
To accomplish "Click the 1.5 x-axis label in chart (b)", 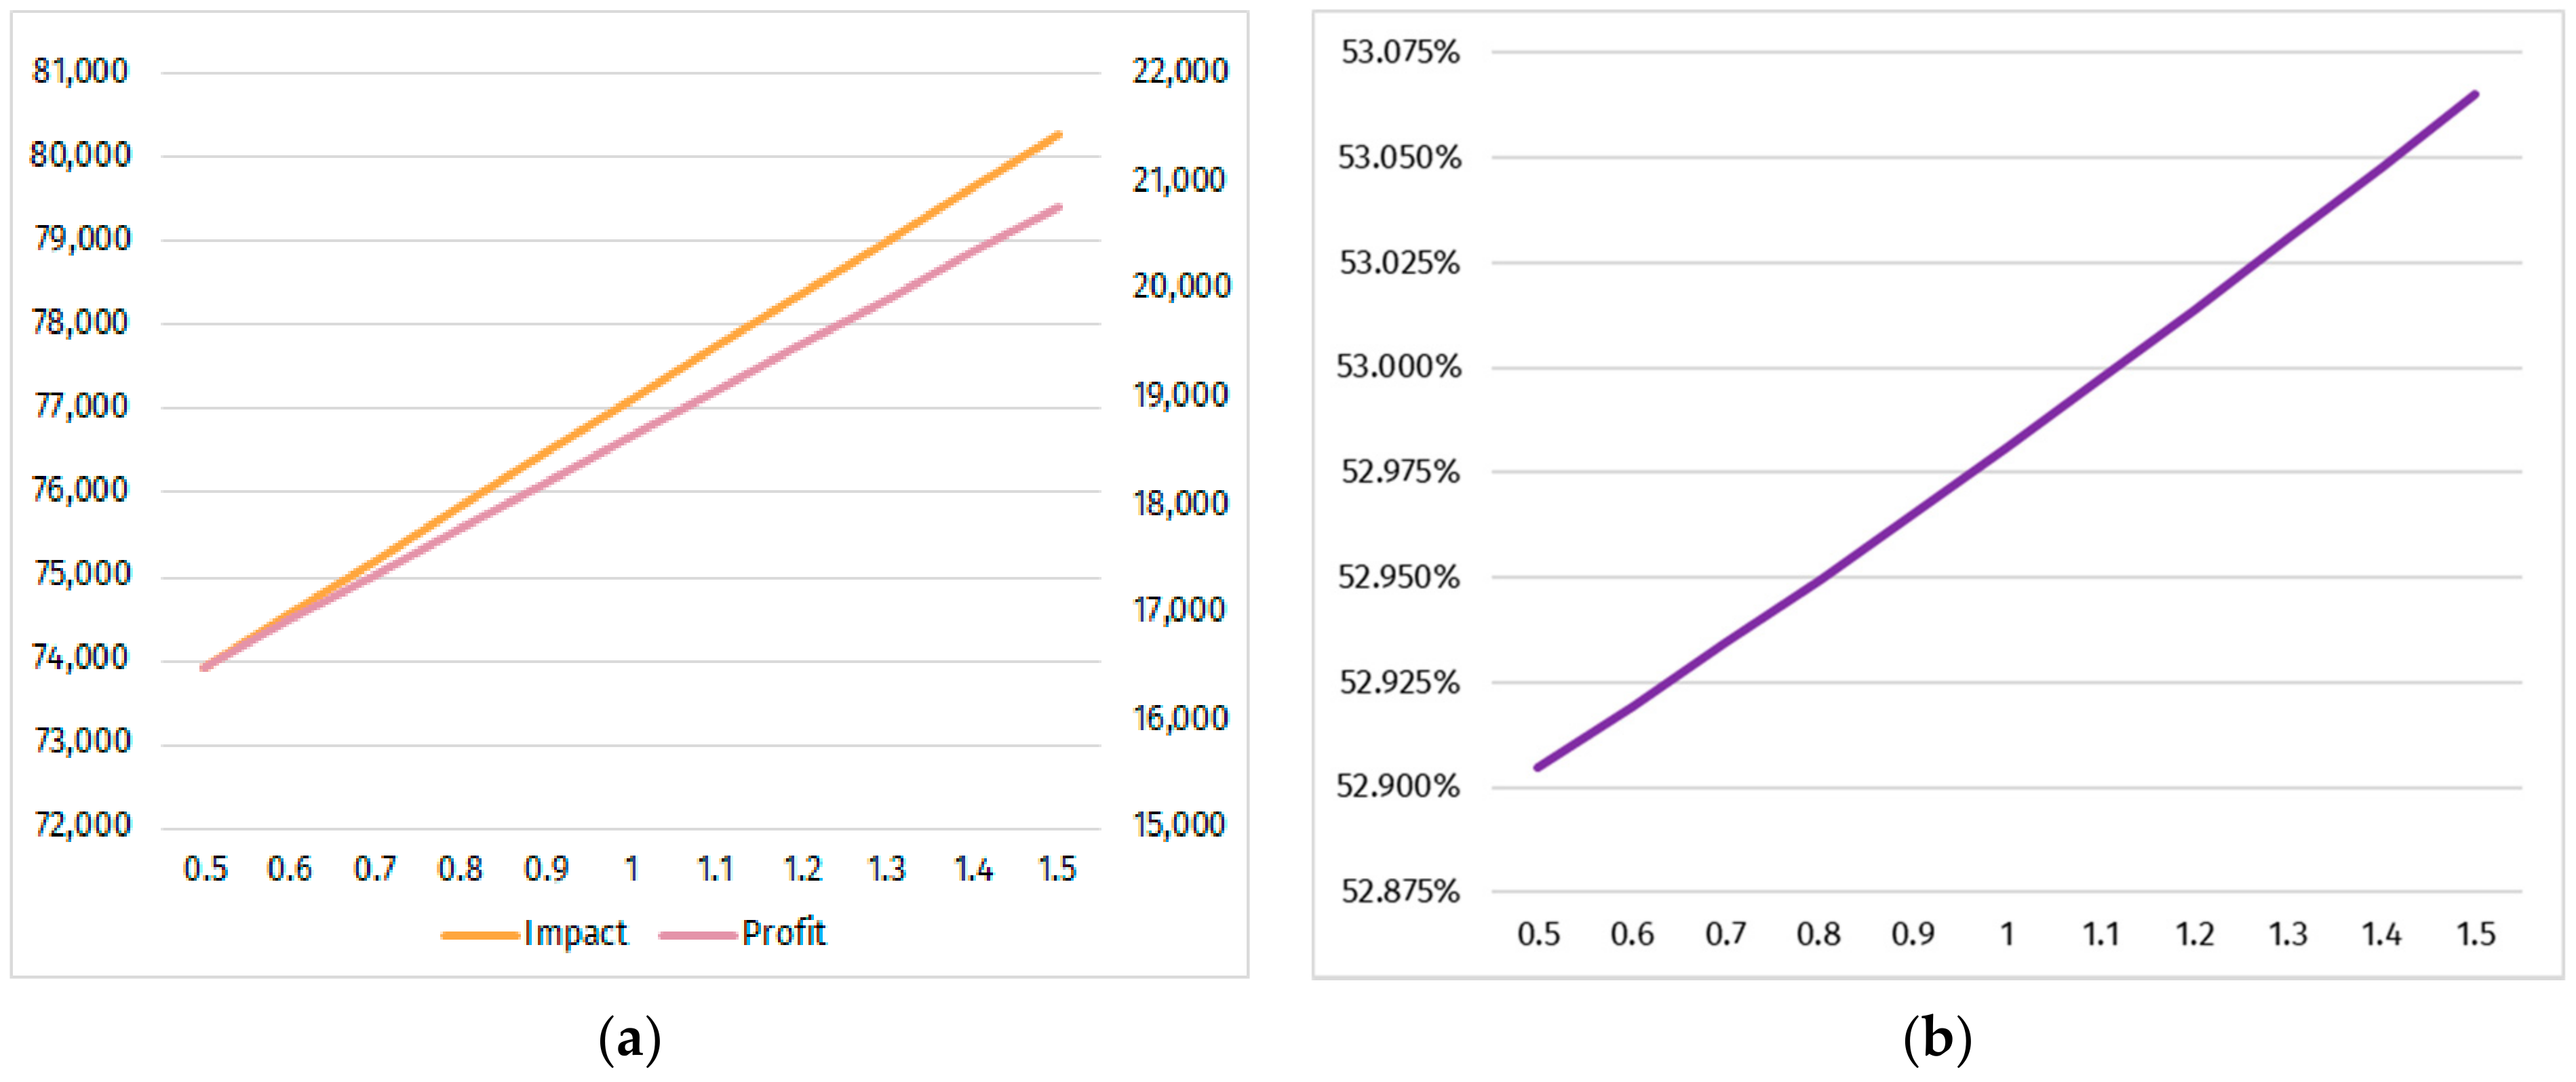I will click(x=2476, y=934).
